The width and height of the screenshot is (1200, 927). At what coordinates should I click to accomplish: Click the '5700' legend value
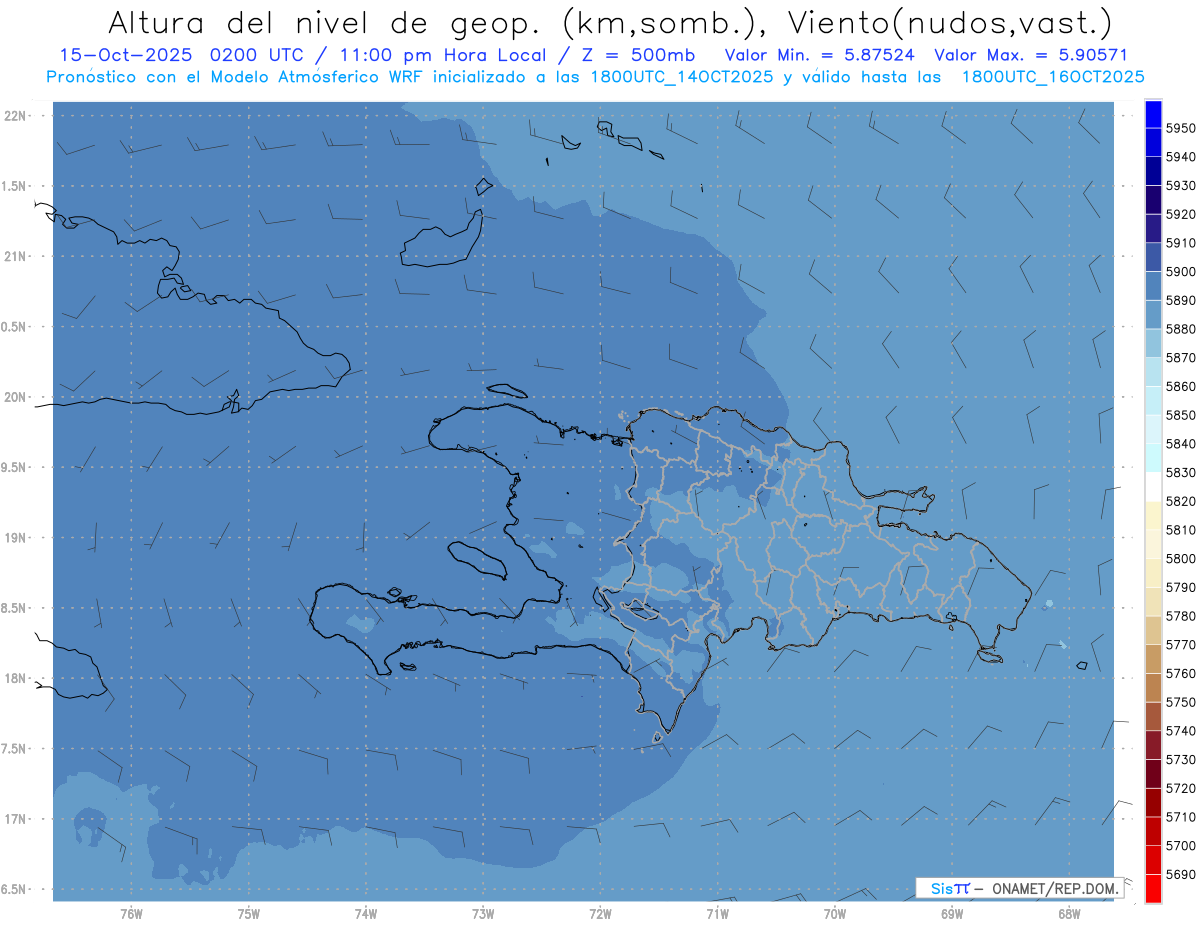(1181, 846)
